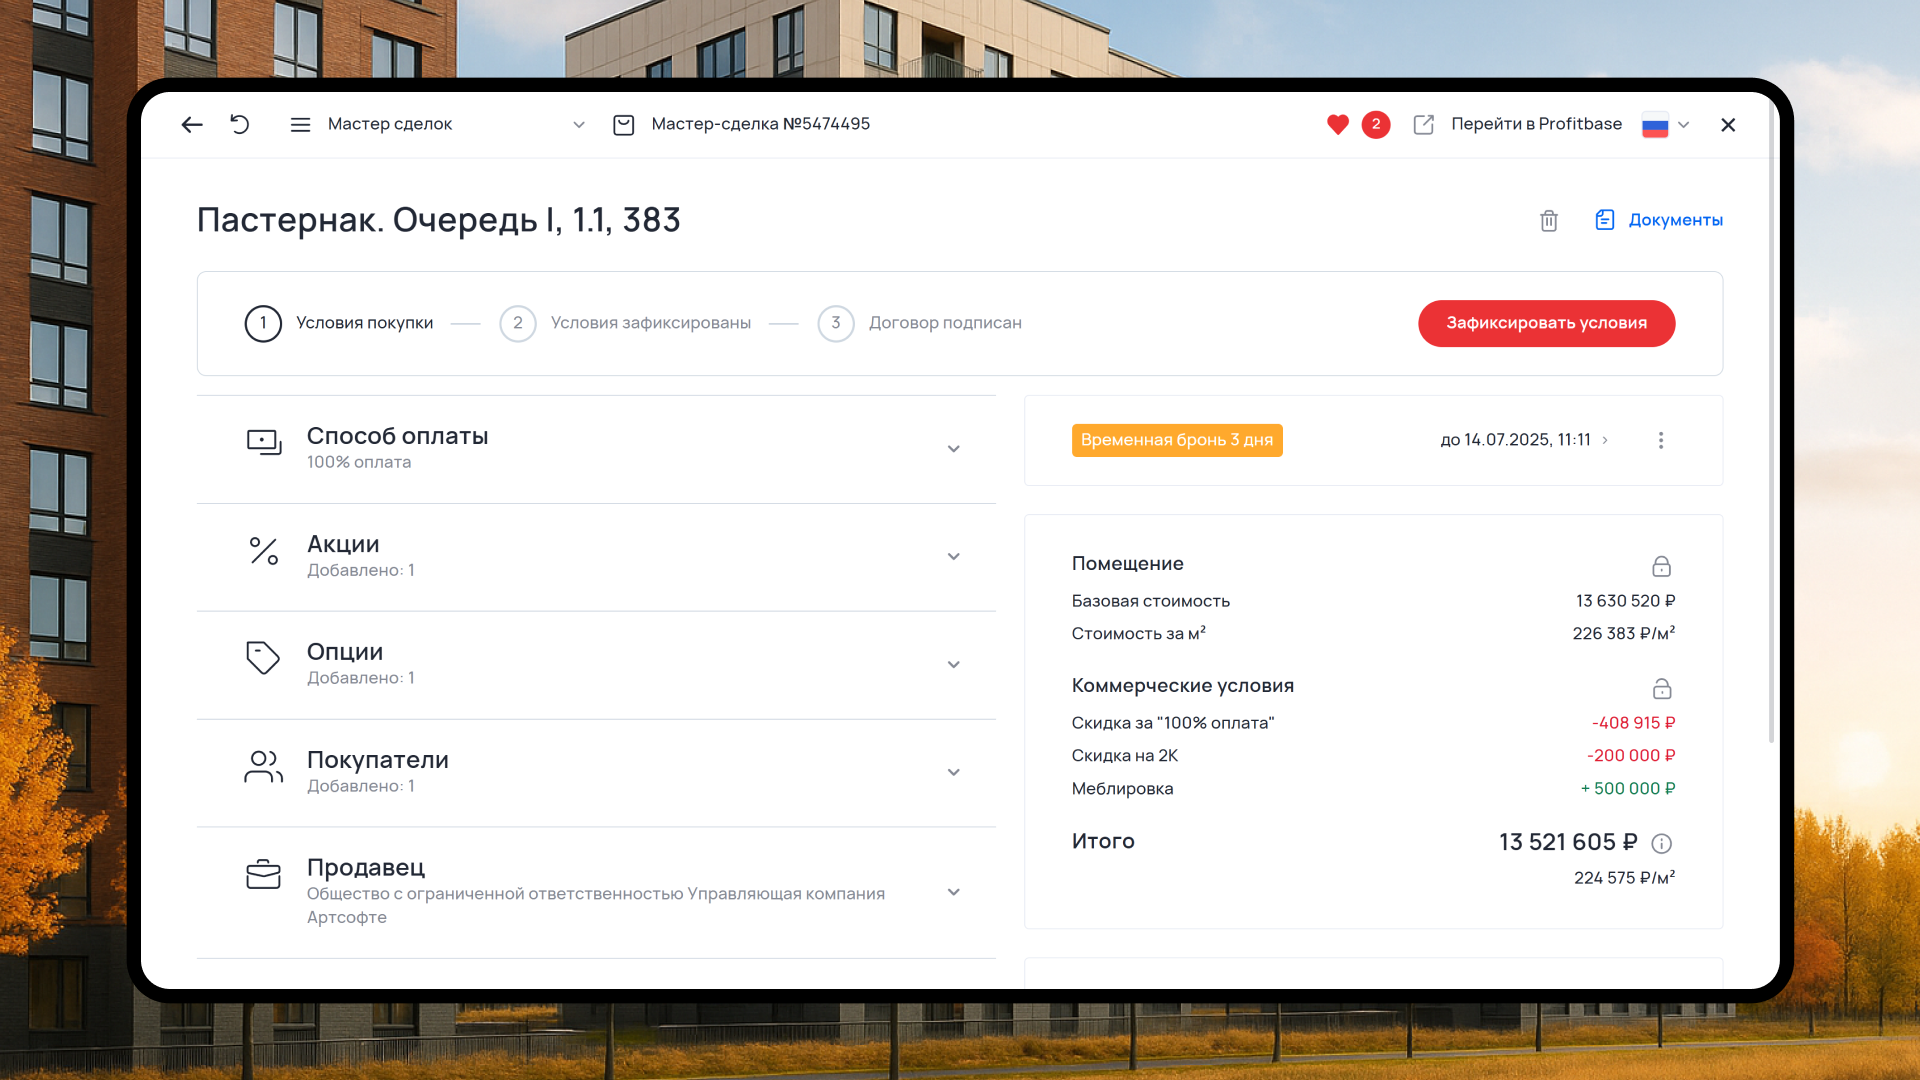Open booking expiry date до 14.07.2025, 11:11
Screen dimensions: 1920x1080
pos(1524,440)
